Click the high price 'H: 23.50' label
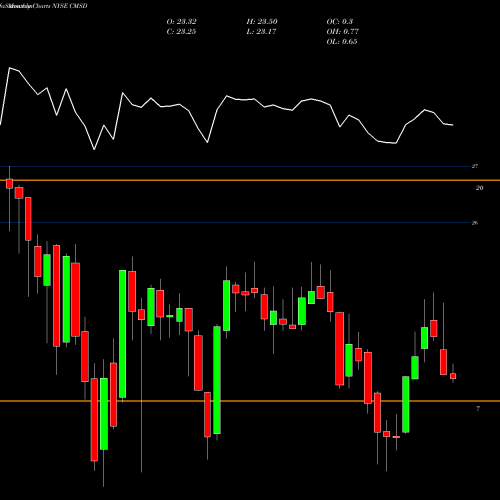 (262, 22)
